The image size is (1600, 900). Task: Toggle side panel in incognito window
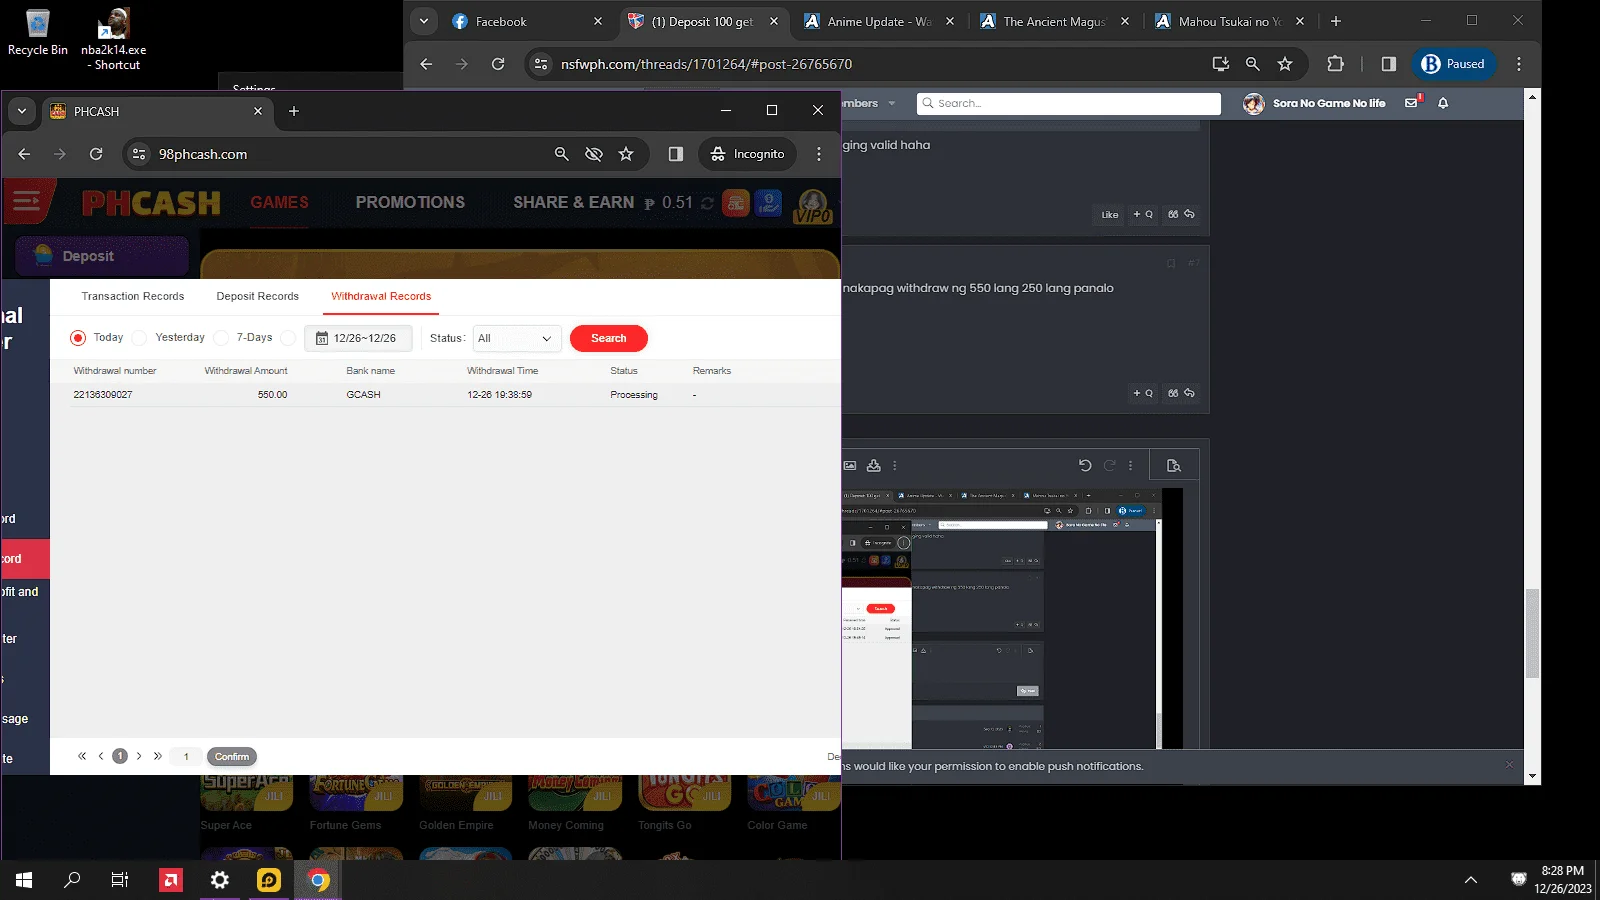[676, 154]
